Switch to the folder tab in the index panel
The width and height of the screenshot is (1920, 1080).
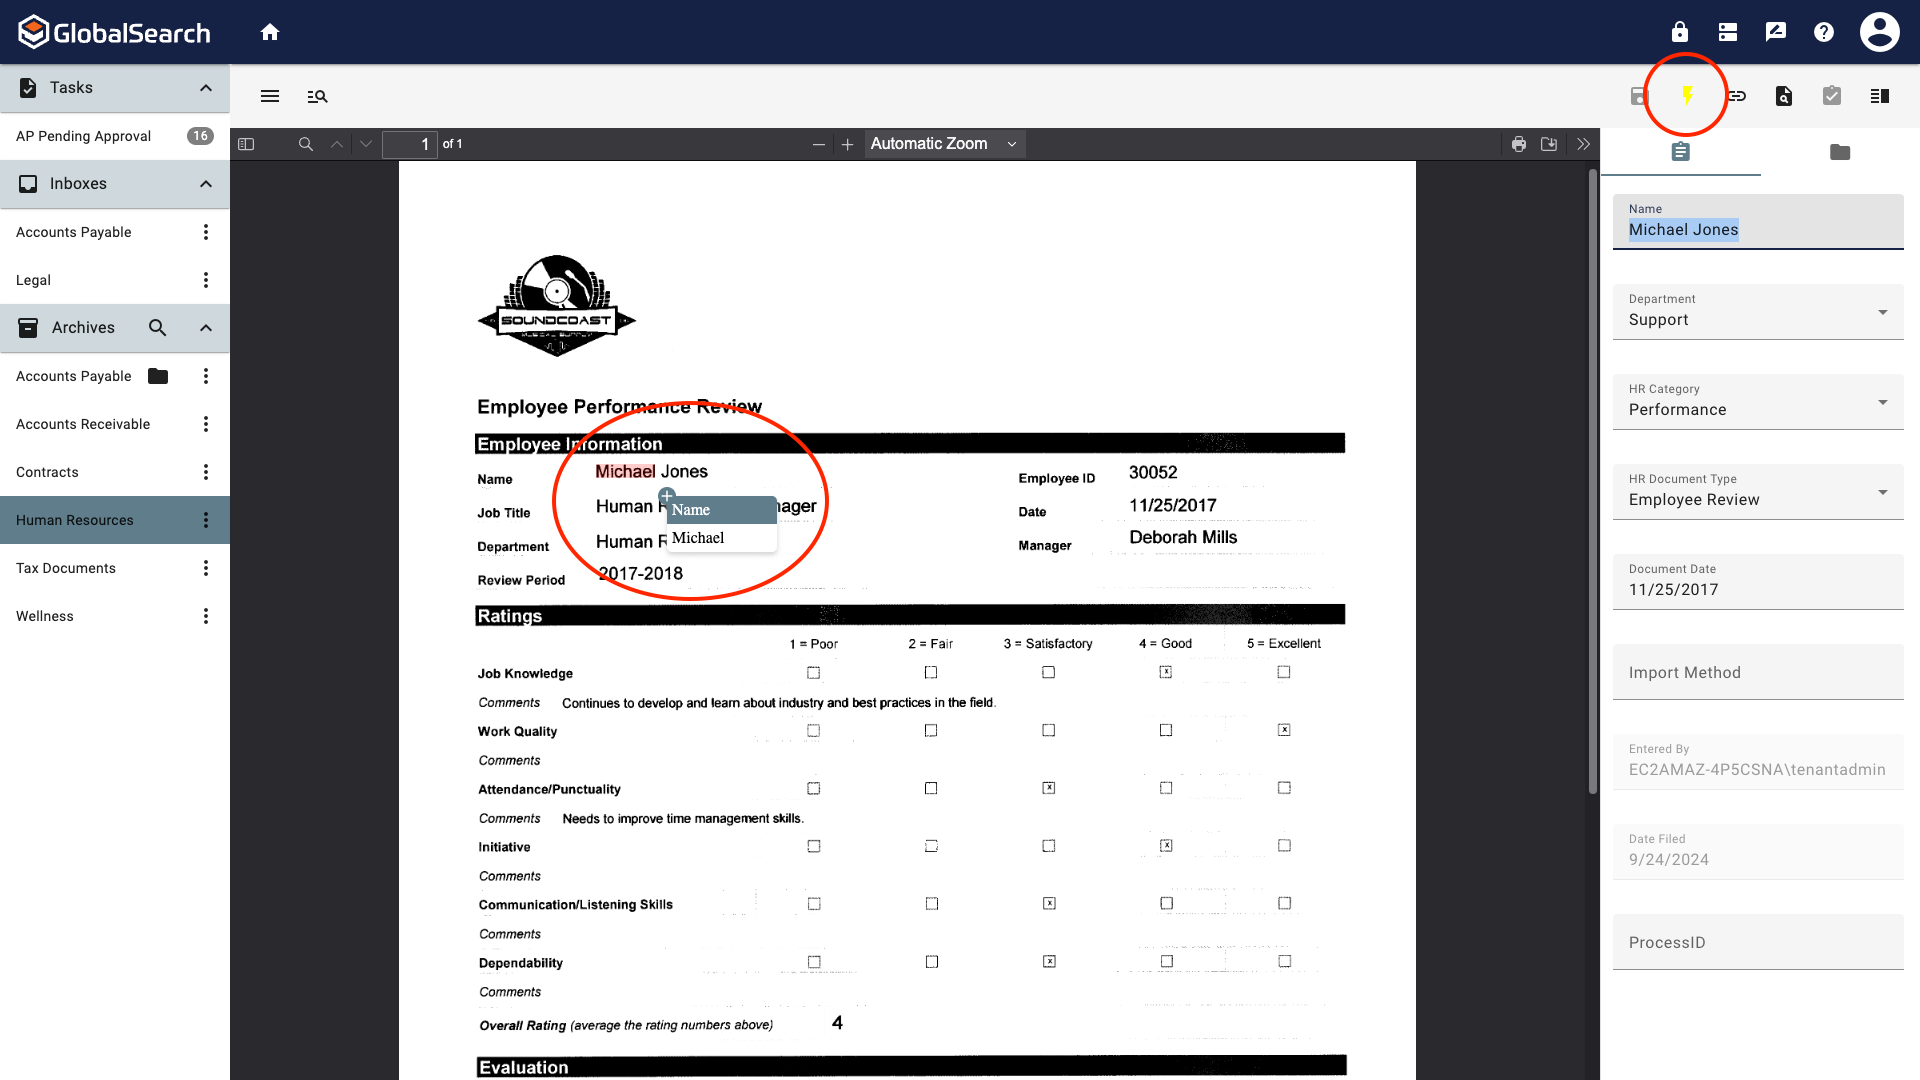(1840, 152)
